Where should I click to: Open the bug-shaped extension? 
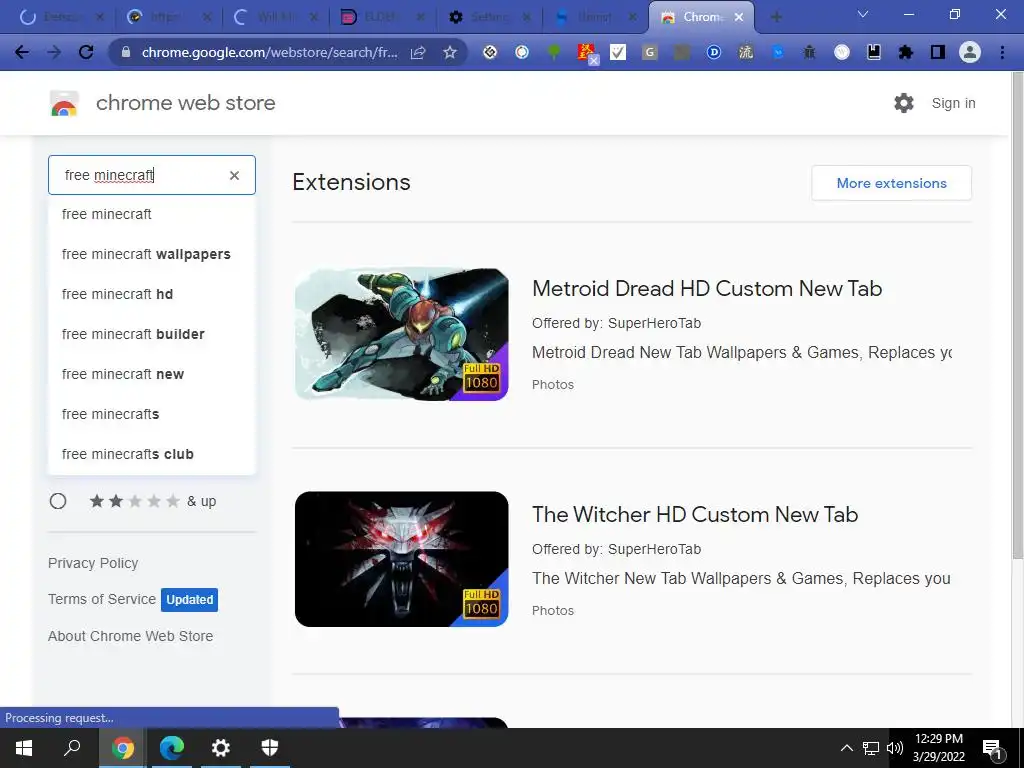(809, 52)
